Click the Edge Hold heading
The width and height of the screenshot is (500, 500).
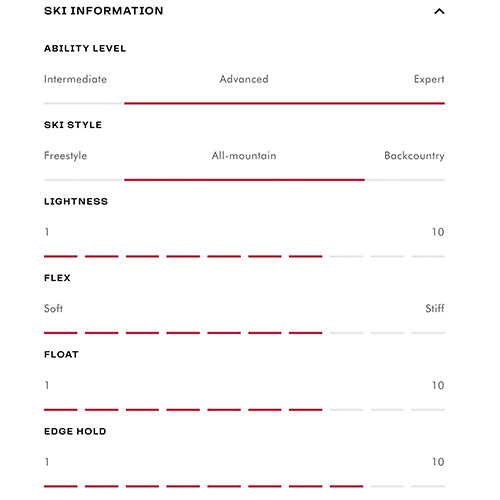pos(75,431)
